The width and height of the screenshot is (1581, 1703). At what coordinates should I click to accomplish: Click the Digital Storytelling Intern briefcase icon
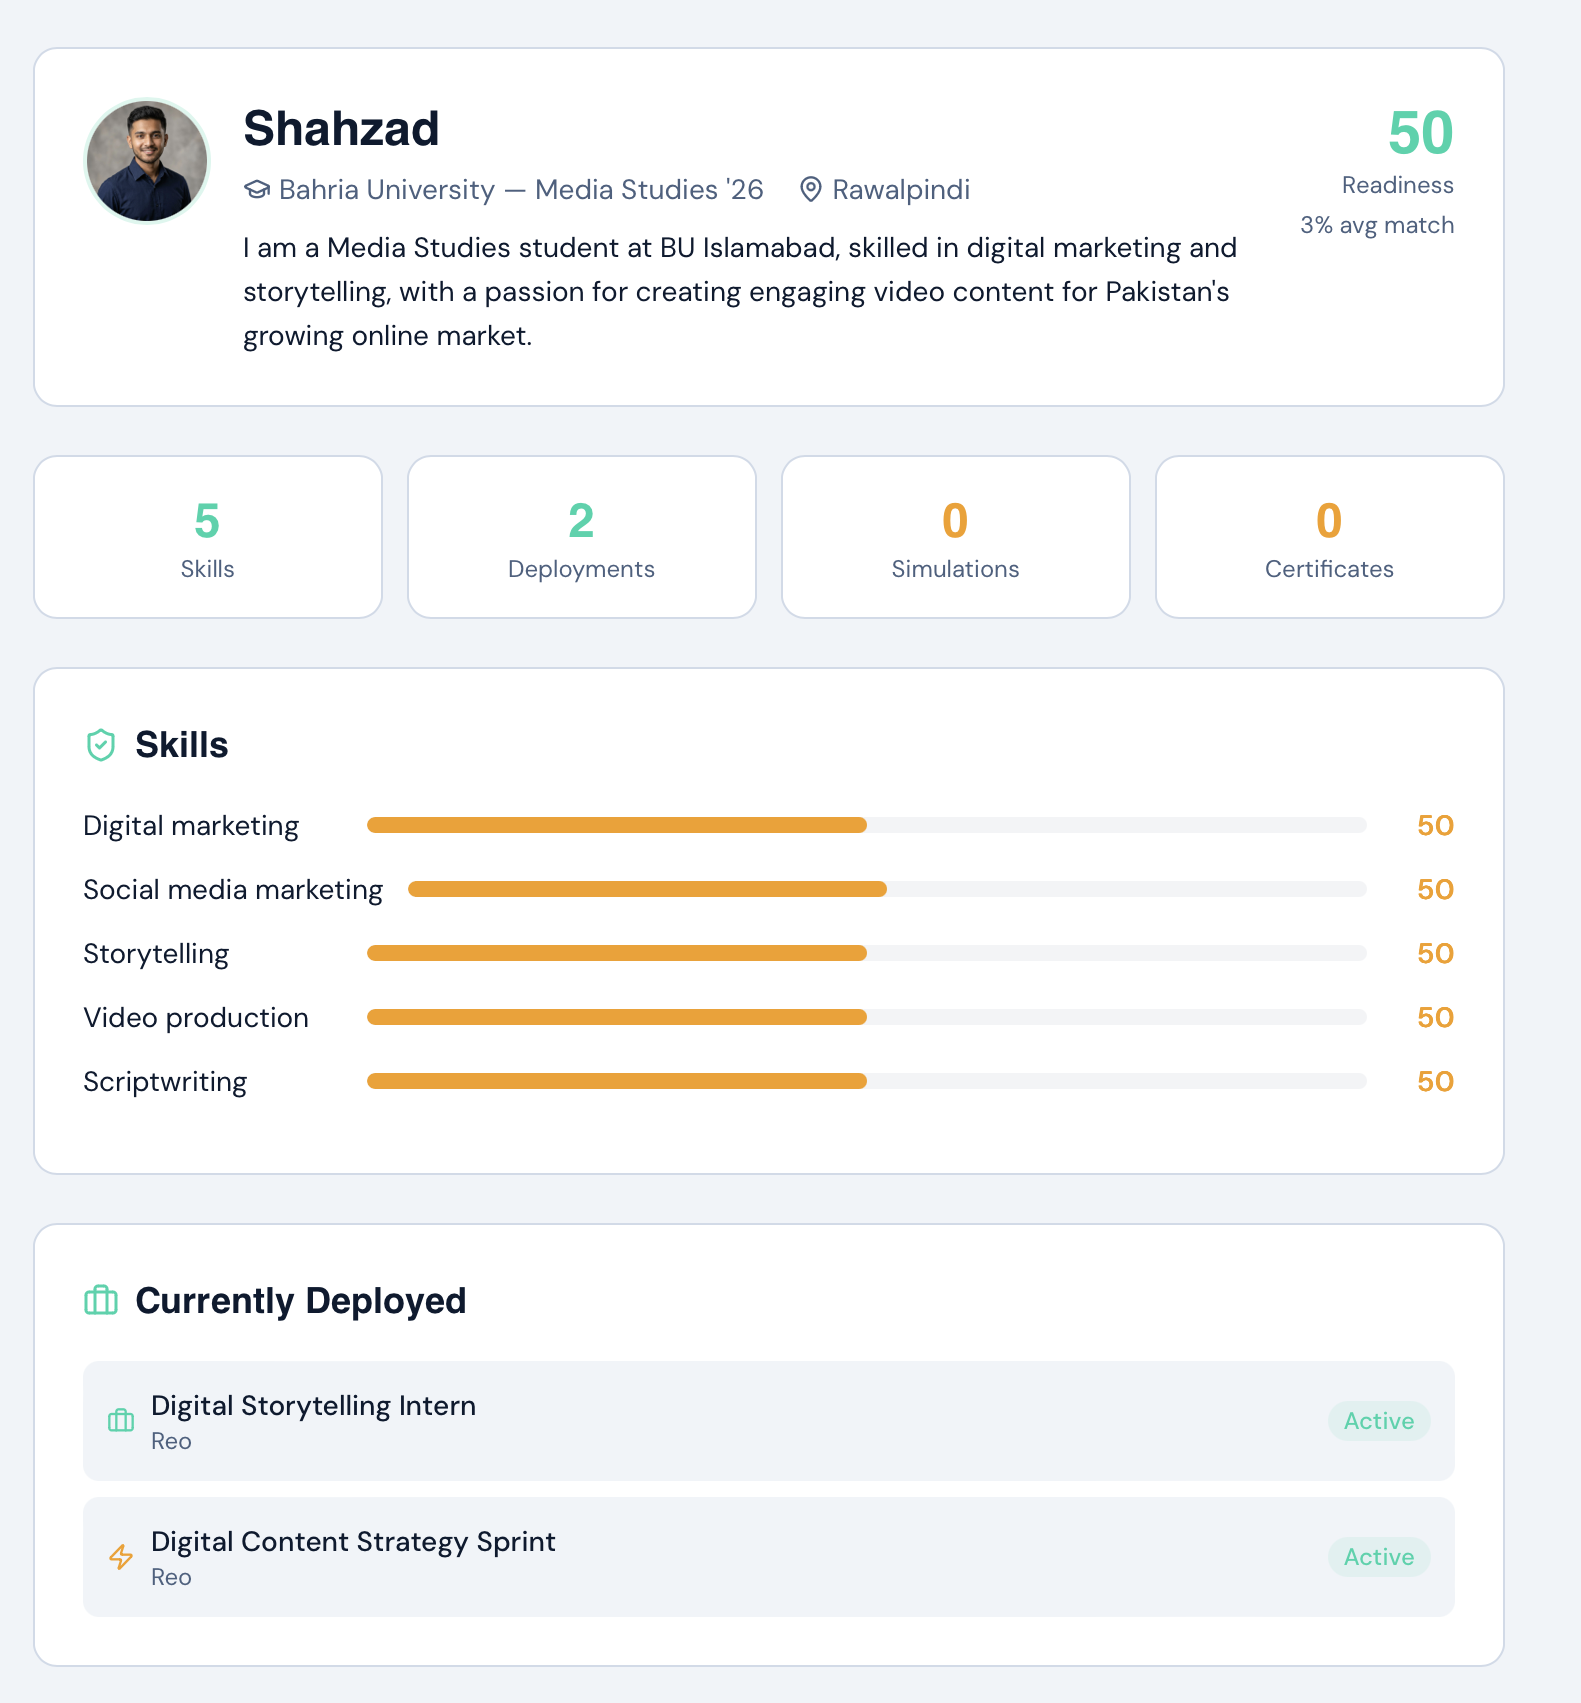click(x=121, y=1421)
